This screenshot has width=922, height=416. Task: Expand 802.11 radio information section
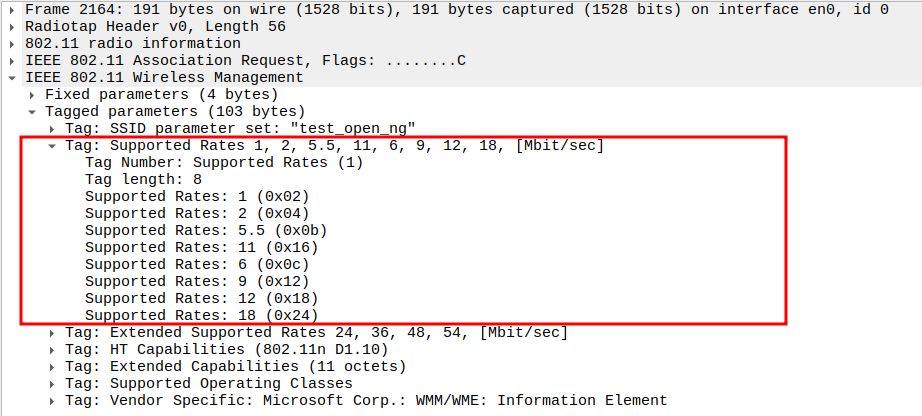click(x=12, y=44)
